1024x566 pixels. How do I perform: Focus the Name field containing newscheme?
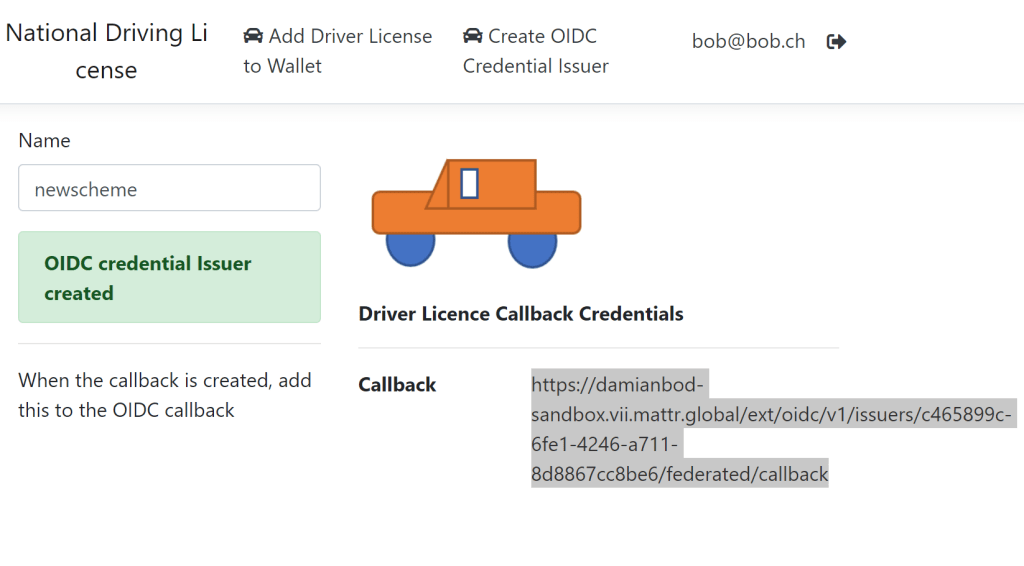(x=169, y=188)
